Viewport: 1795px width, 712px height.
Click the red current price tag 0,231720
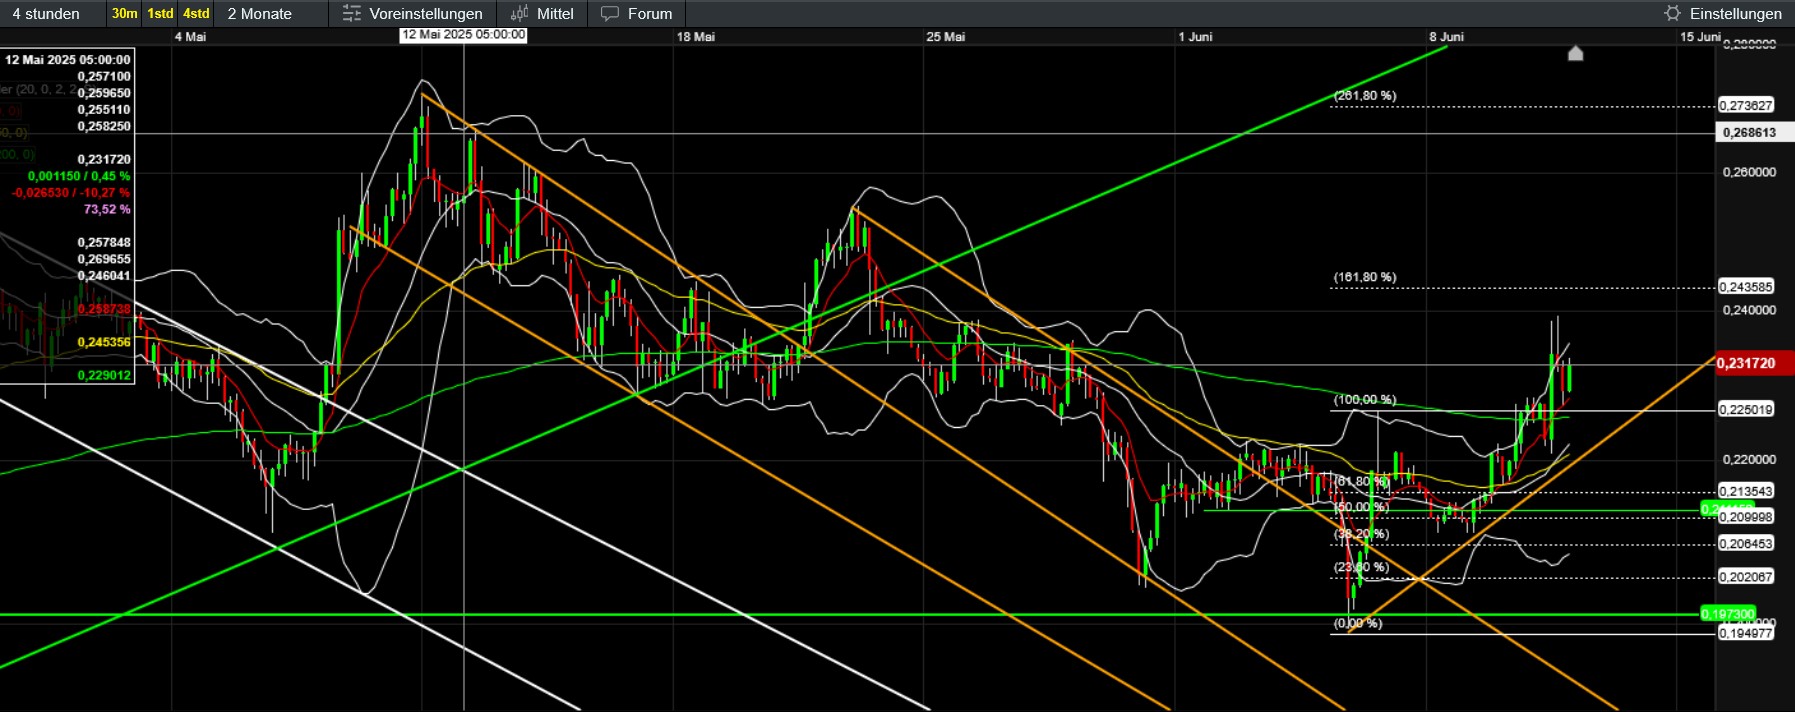(x=1752, y=363)
